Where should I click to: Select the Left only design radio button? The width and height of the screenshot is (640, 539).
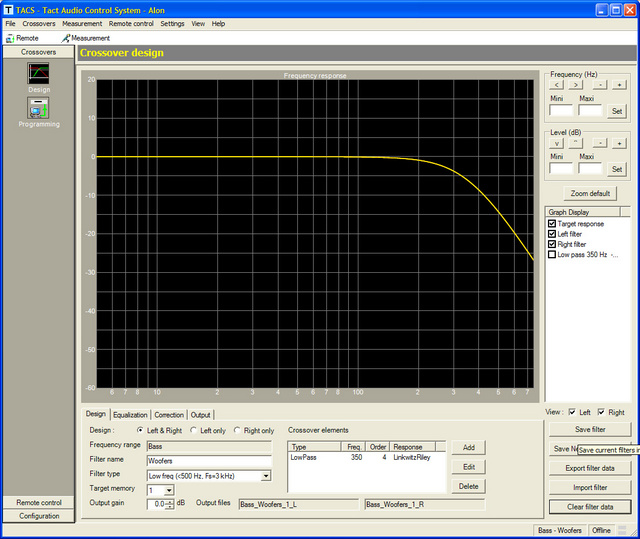(194, 430)
